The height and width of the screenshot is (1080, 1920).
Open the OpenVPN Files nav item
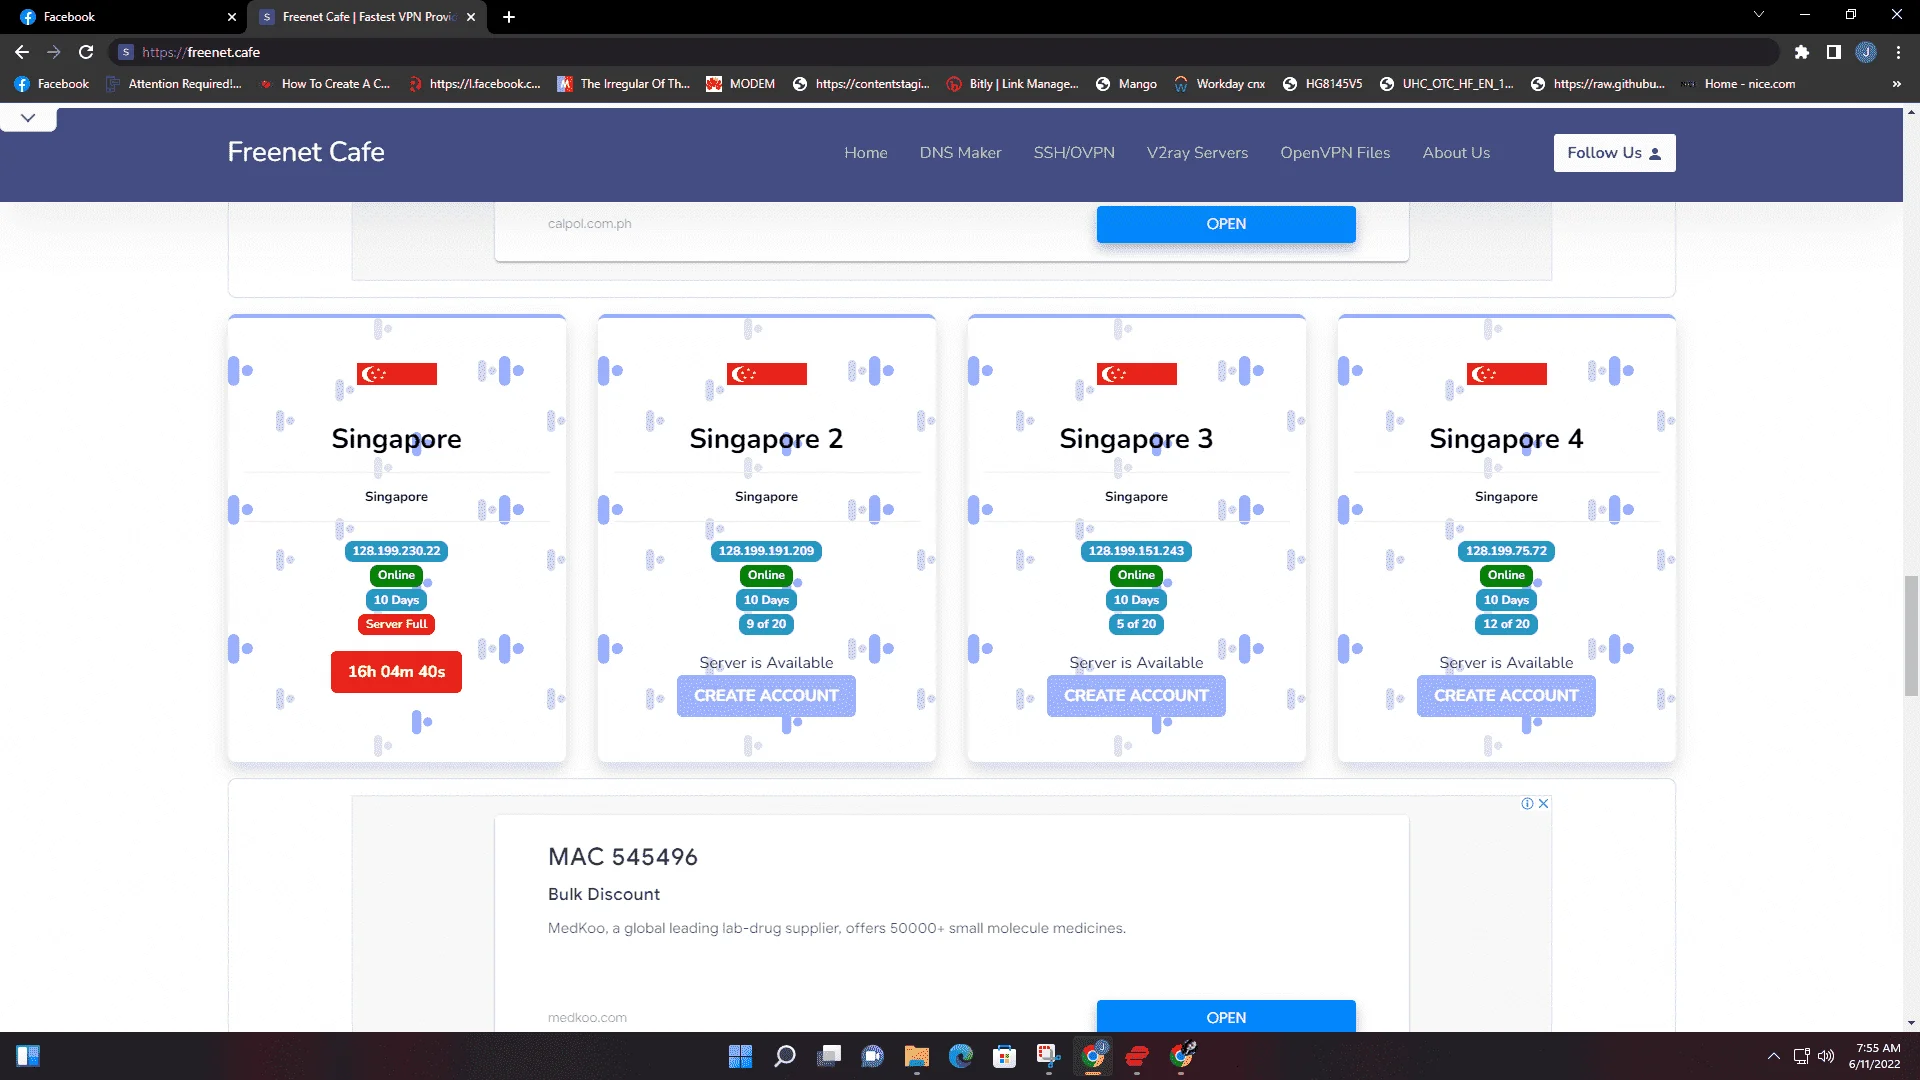1335,153
